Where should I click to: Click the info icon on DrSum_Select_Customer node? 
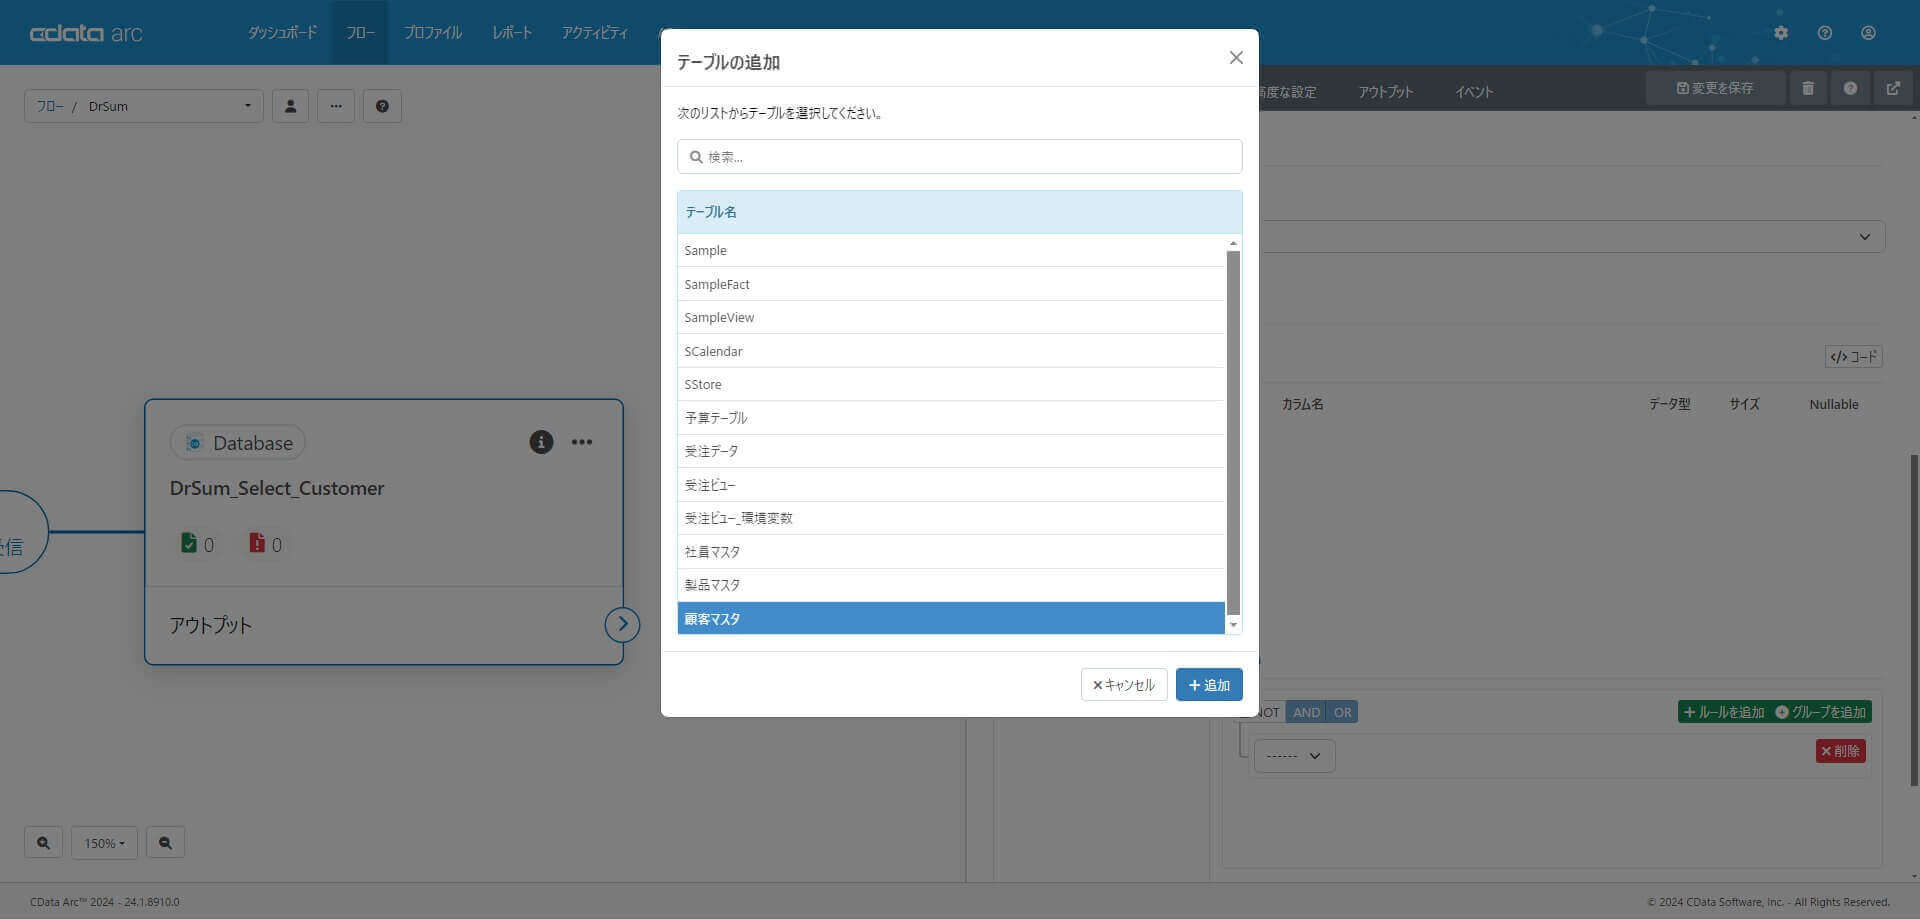pyautogui.click(x=541, y=441)
